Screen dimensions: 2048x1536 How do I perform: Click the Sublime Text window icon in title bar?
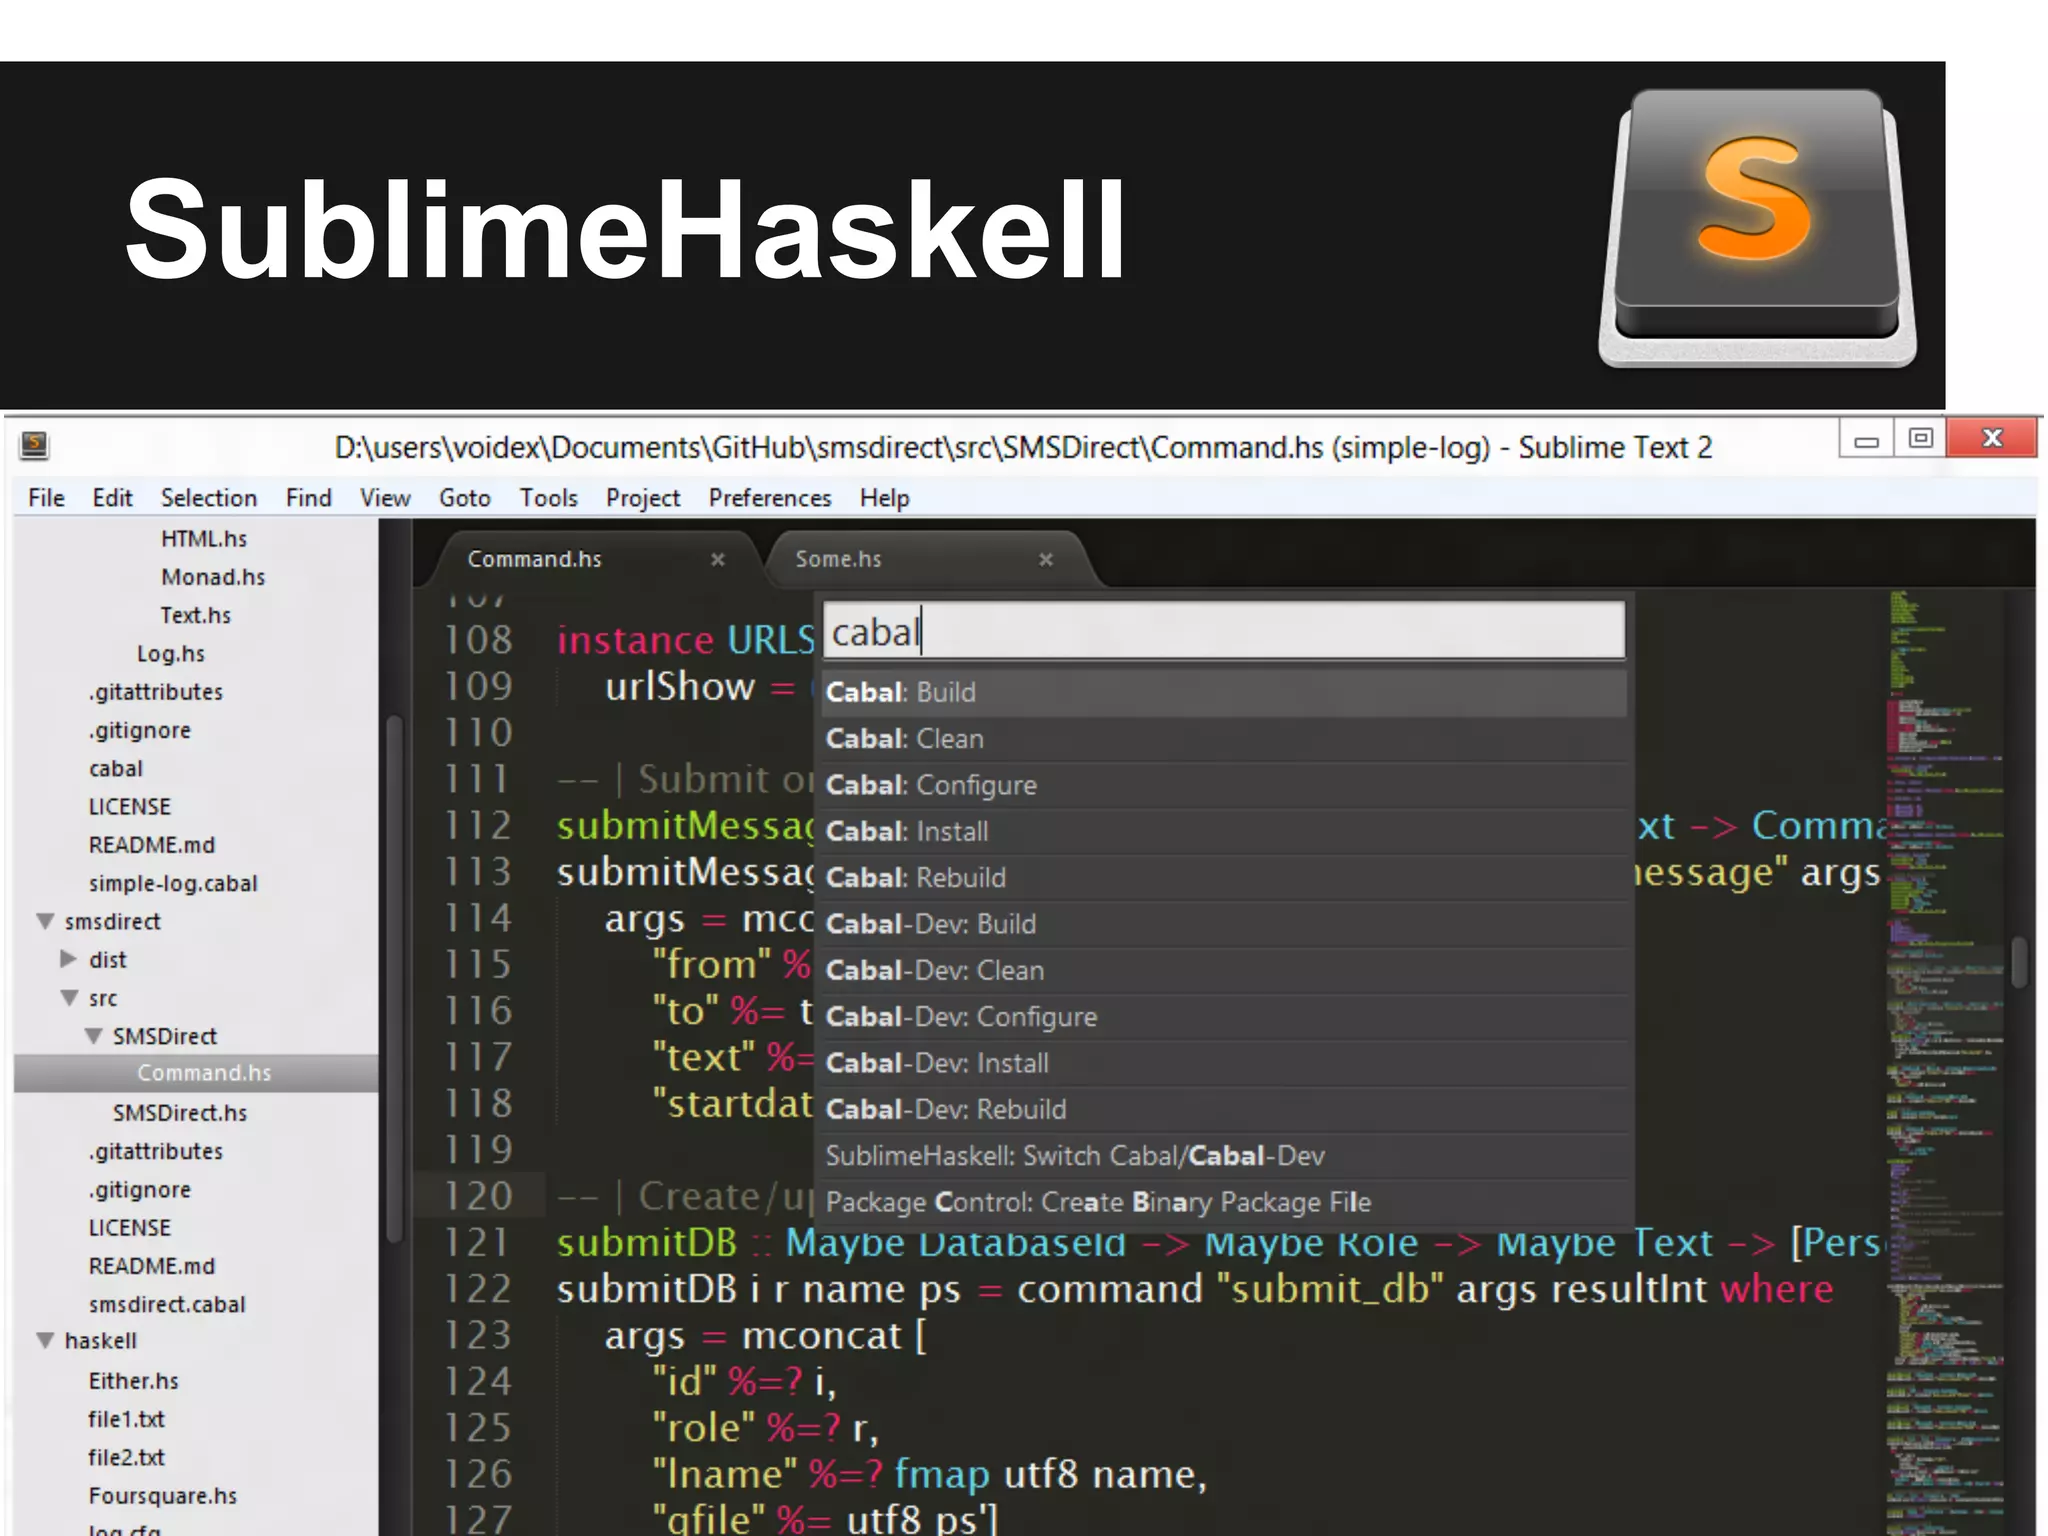34,445
